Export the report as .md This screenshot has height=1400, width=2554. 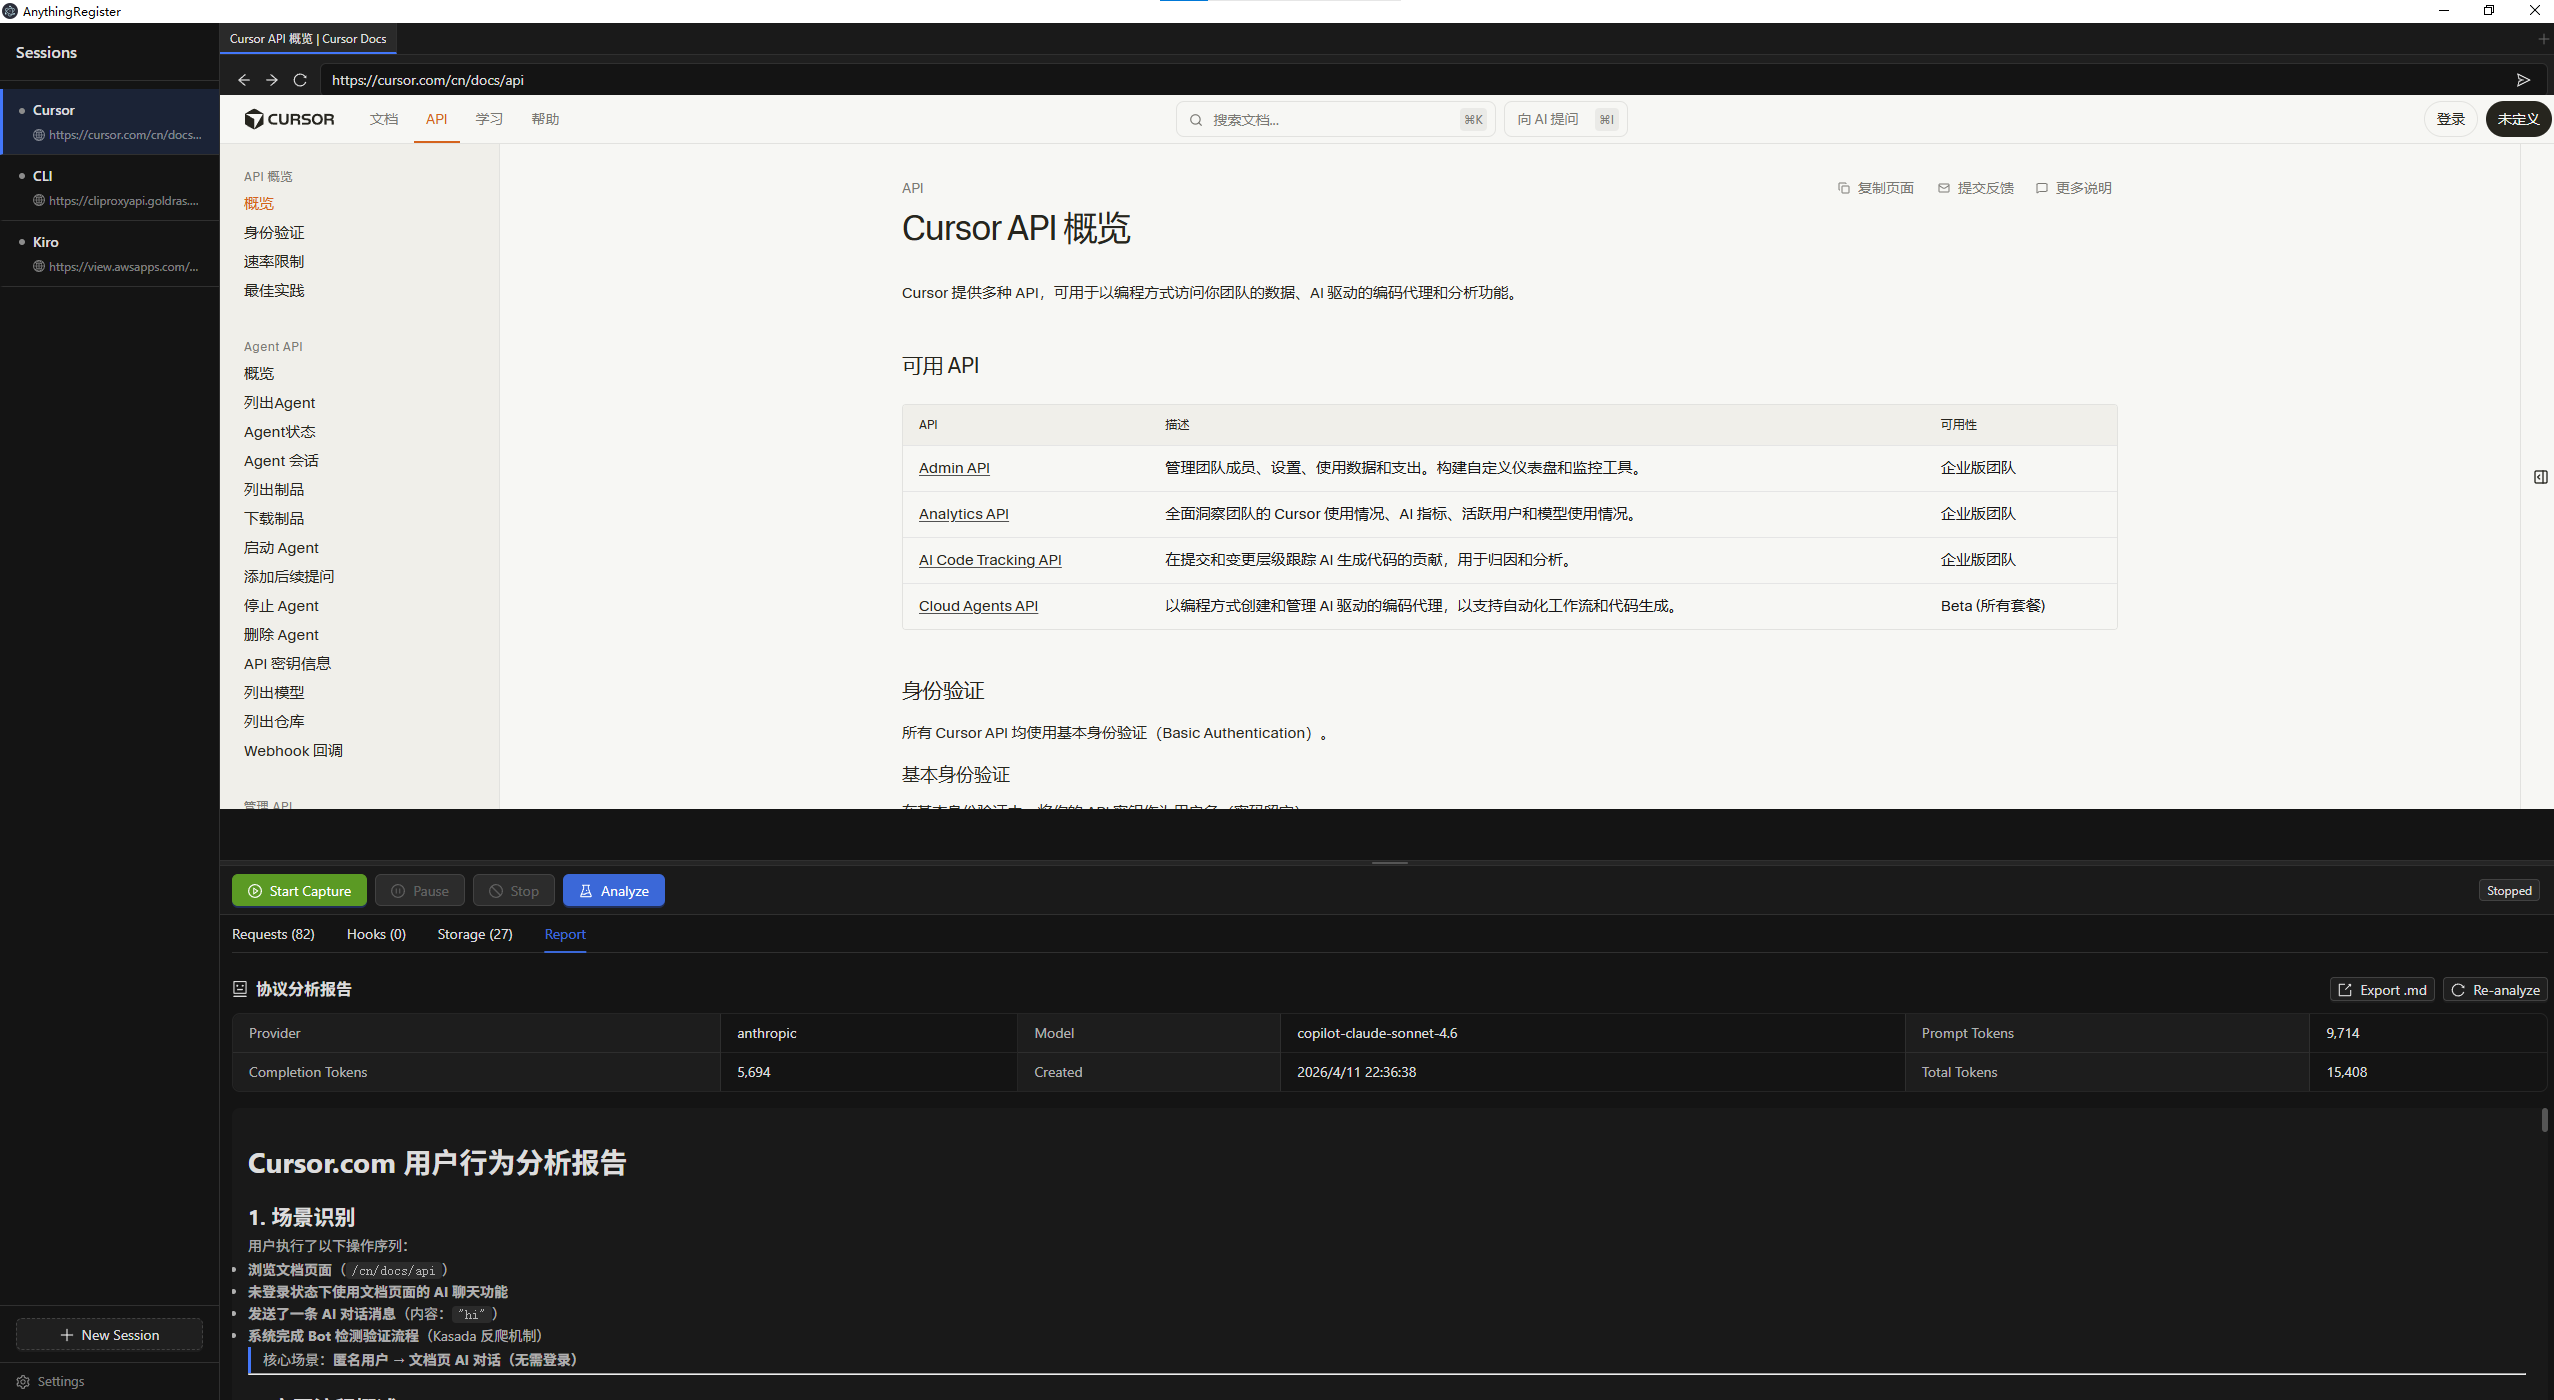coord(2382,990)
